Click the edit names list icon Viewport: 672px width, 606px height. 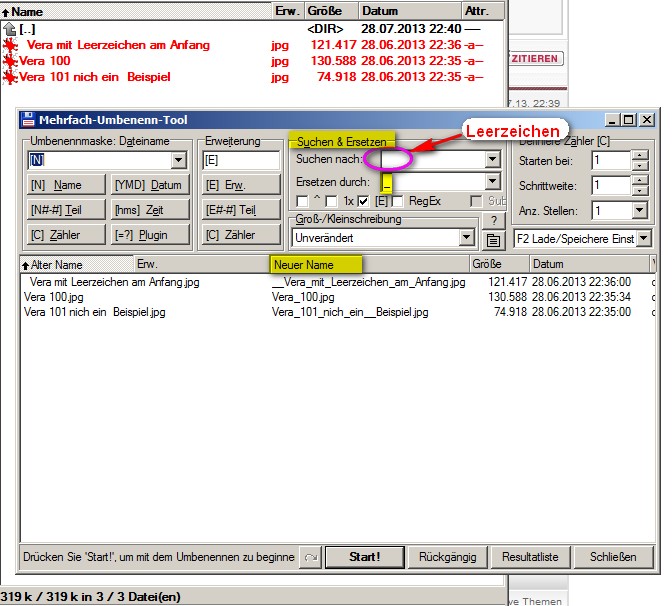[x=492, y=240]
